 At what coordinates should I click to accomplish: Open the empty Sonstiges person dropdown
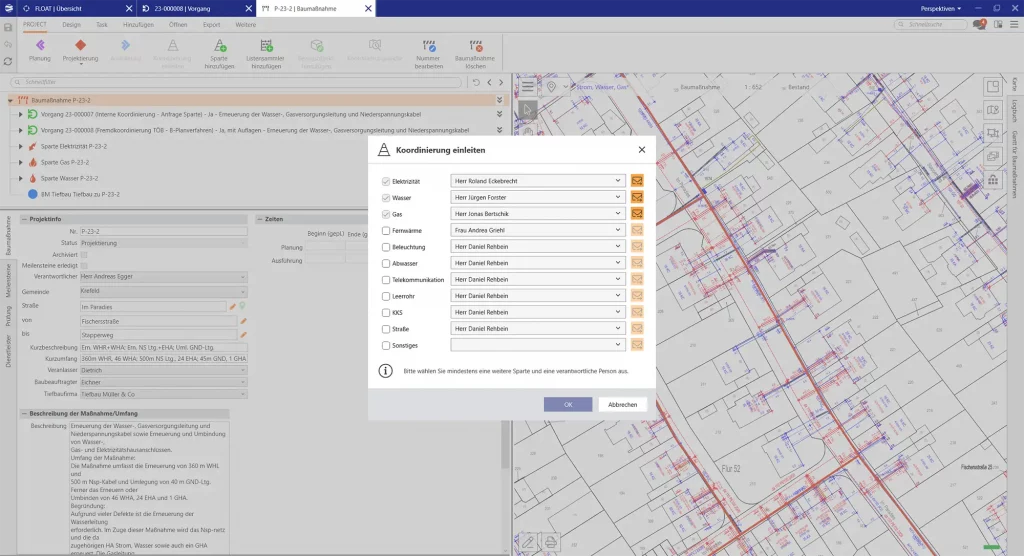coord(538,345)
